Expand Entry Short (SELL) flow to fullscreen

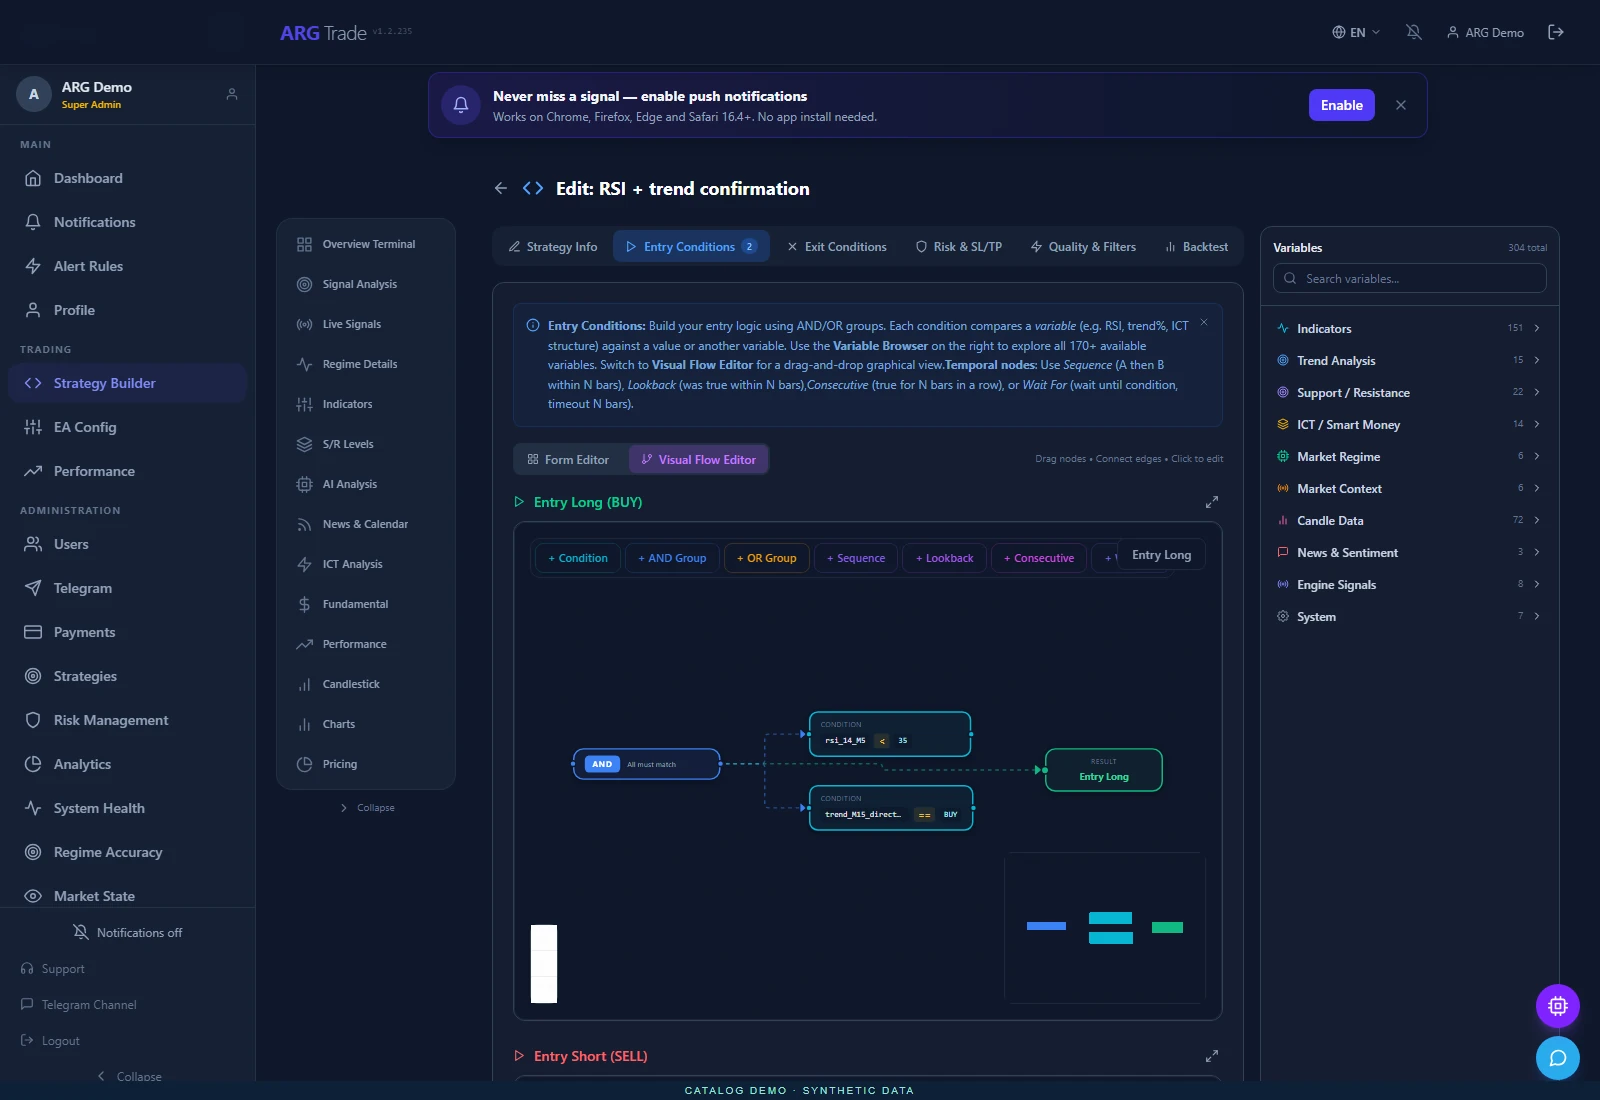pyautogui.click(x=1212, y=1056)
